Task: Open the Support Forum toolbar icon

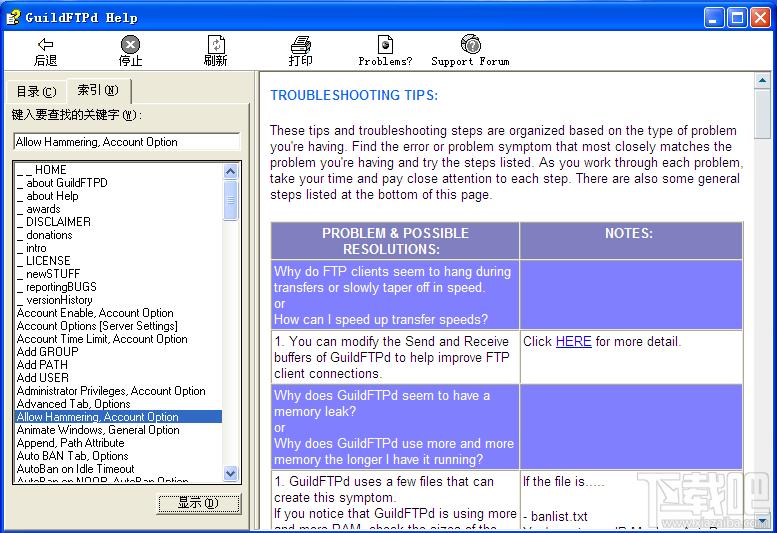Action: (470, 44)
